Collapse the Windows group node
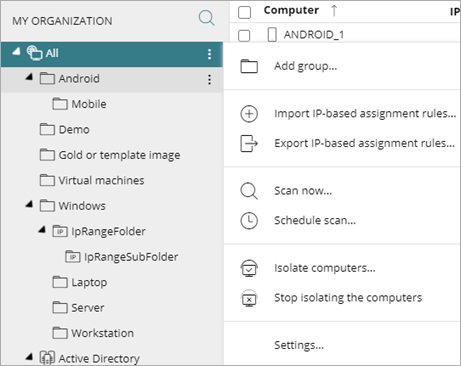461x366 pixels. click(29, 204)
